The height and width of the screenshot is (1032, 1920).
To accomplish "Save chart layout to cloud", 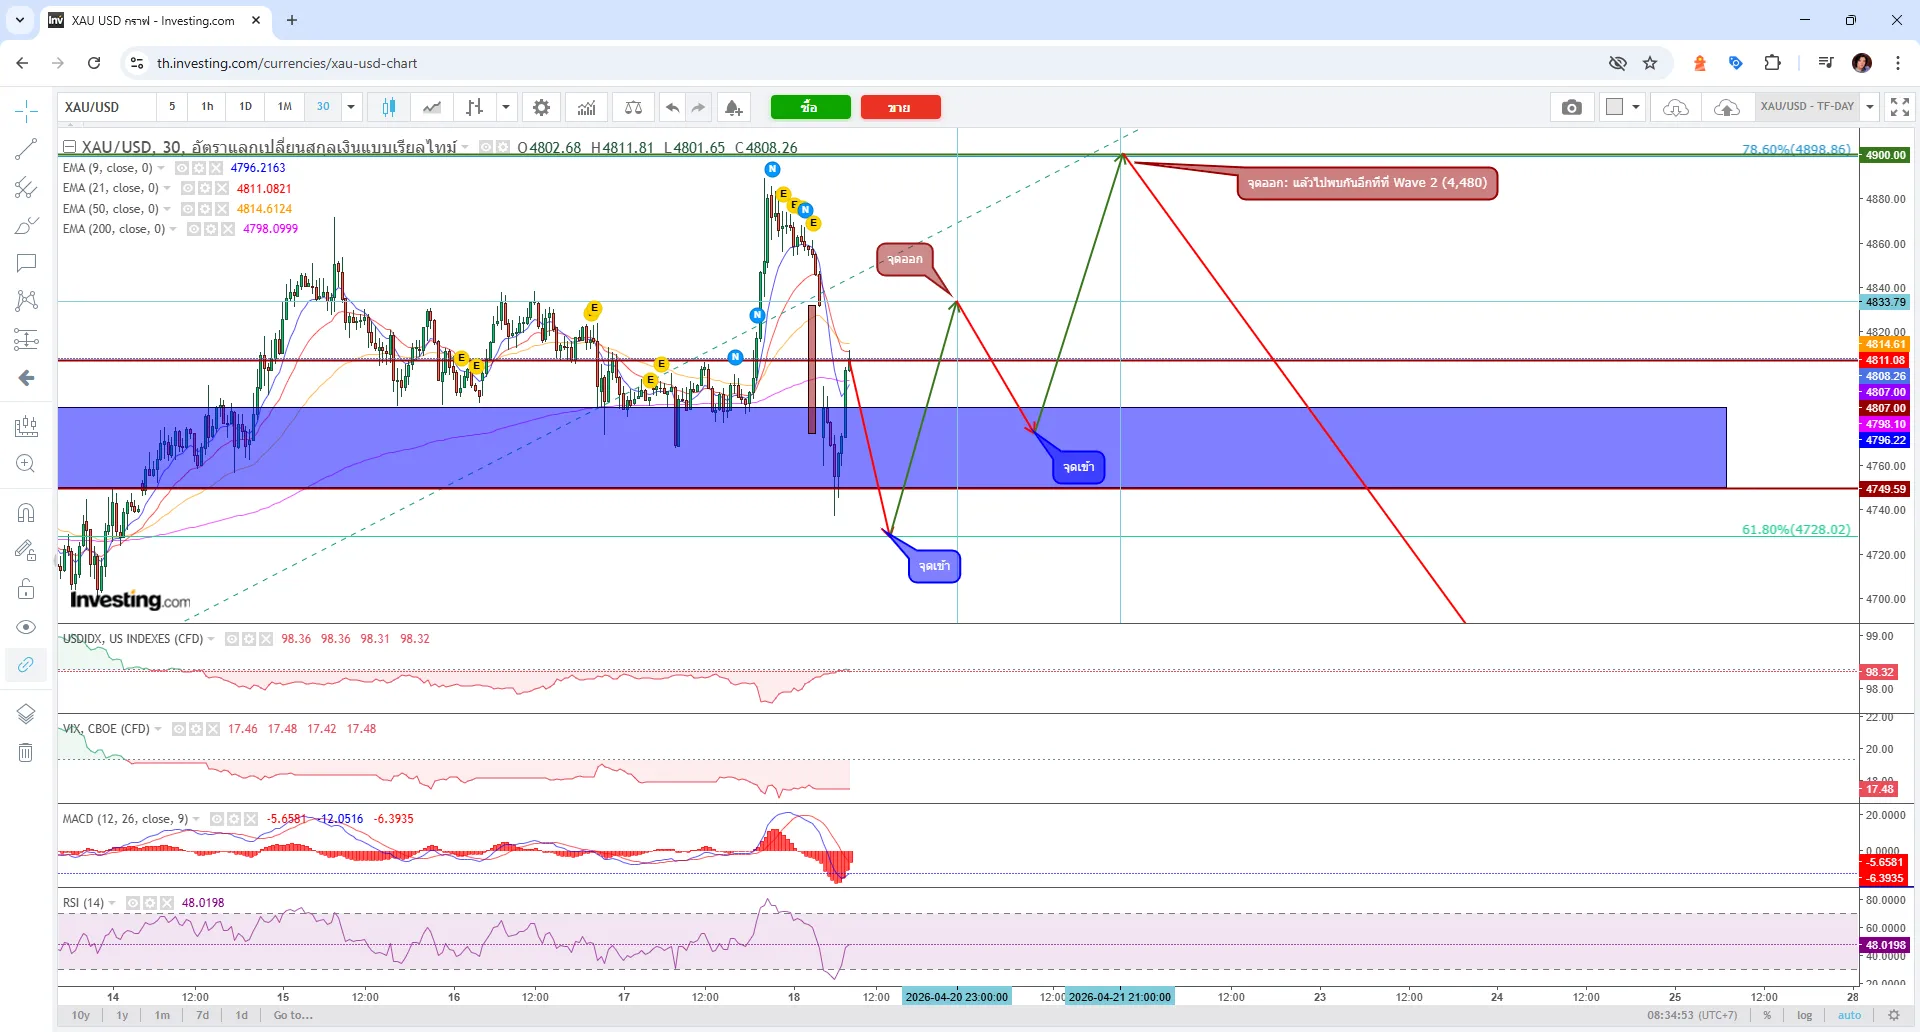I will (x=1727, y=107).
